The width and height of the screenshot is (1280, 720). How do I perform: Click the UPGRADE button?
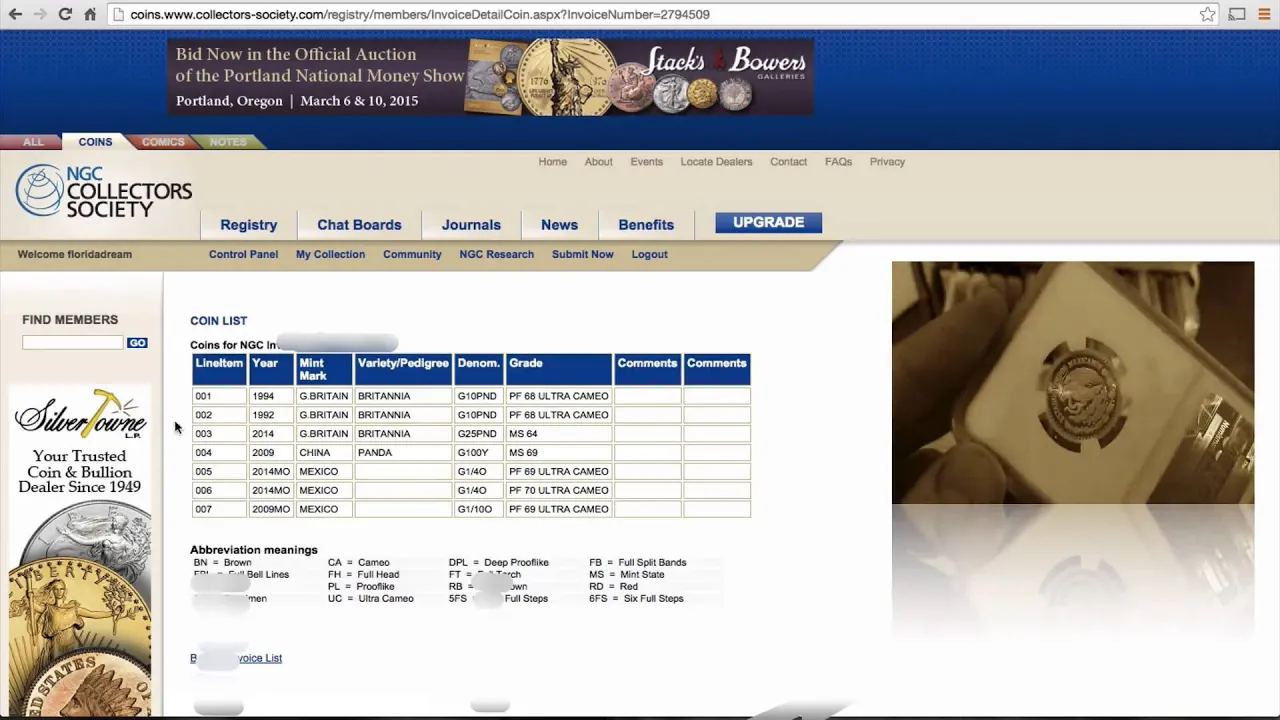pos(768,222)
